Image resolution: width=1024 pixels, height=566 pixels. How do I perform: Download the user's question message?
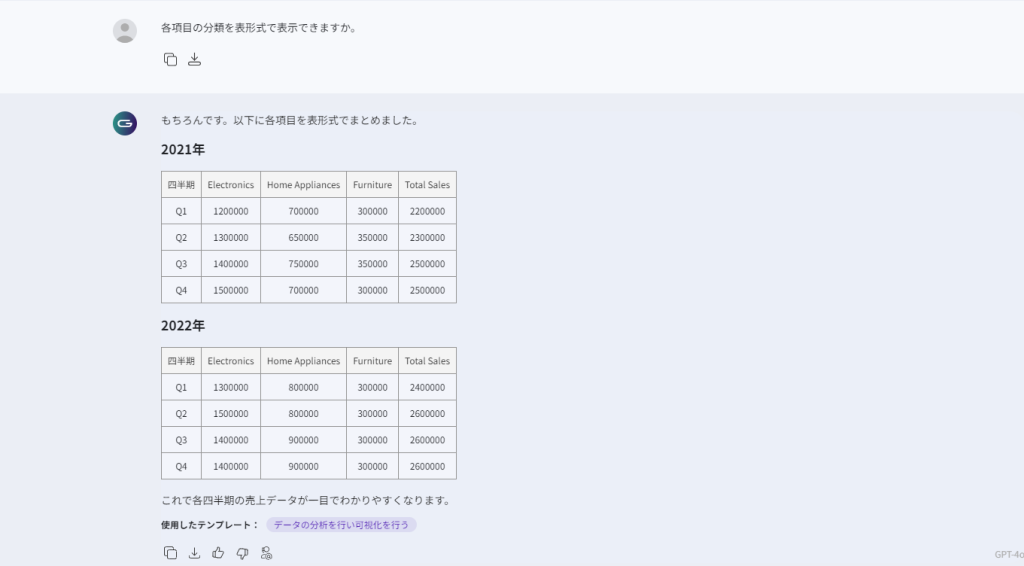(x=195, y=59)
